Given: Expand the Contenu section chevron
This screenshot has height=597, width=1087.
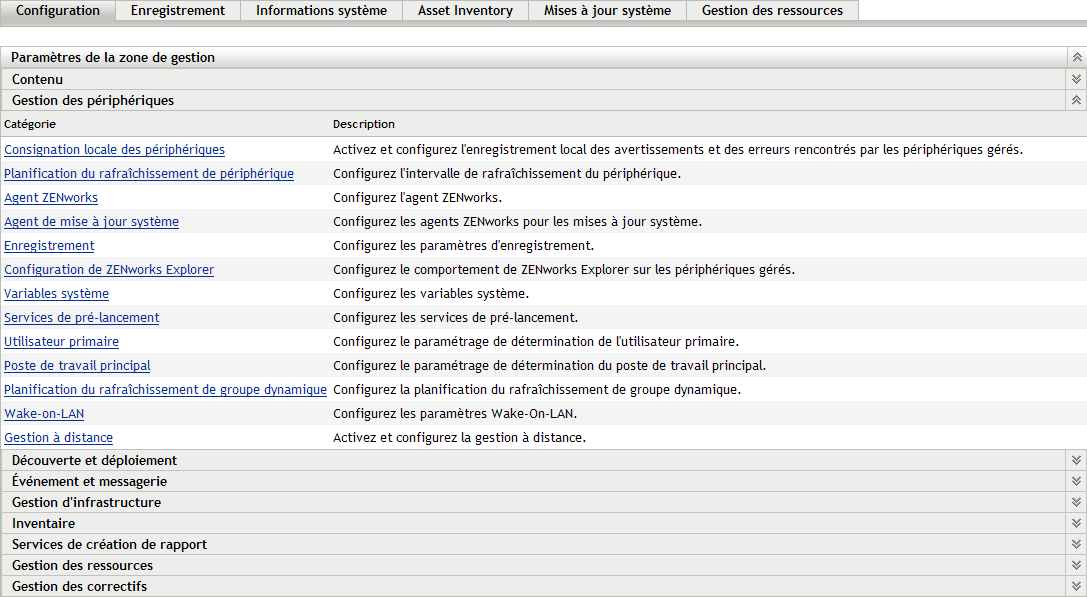Looking at the screenshot, I should click(1076, 78).
